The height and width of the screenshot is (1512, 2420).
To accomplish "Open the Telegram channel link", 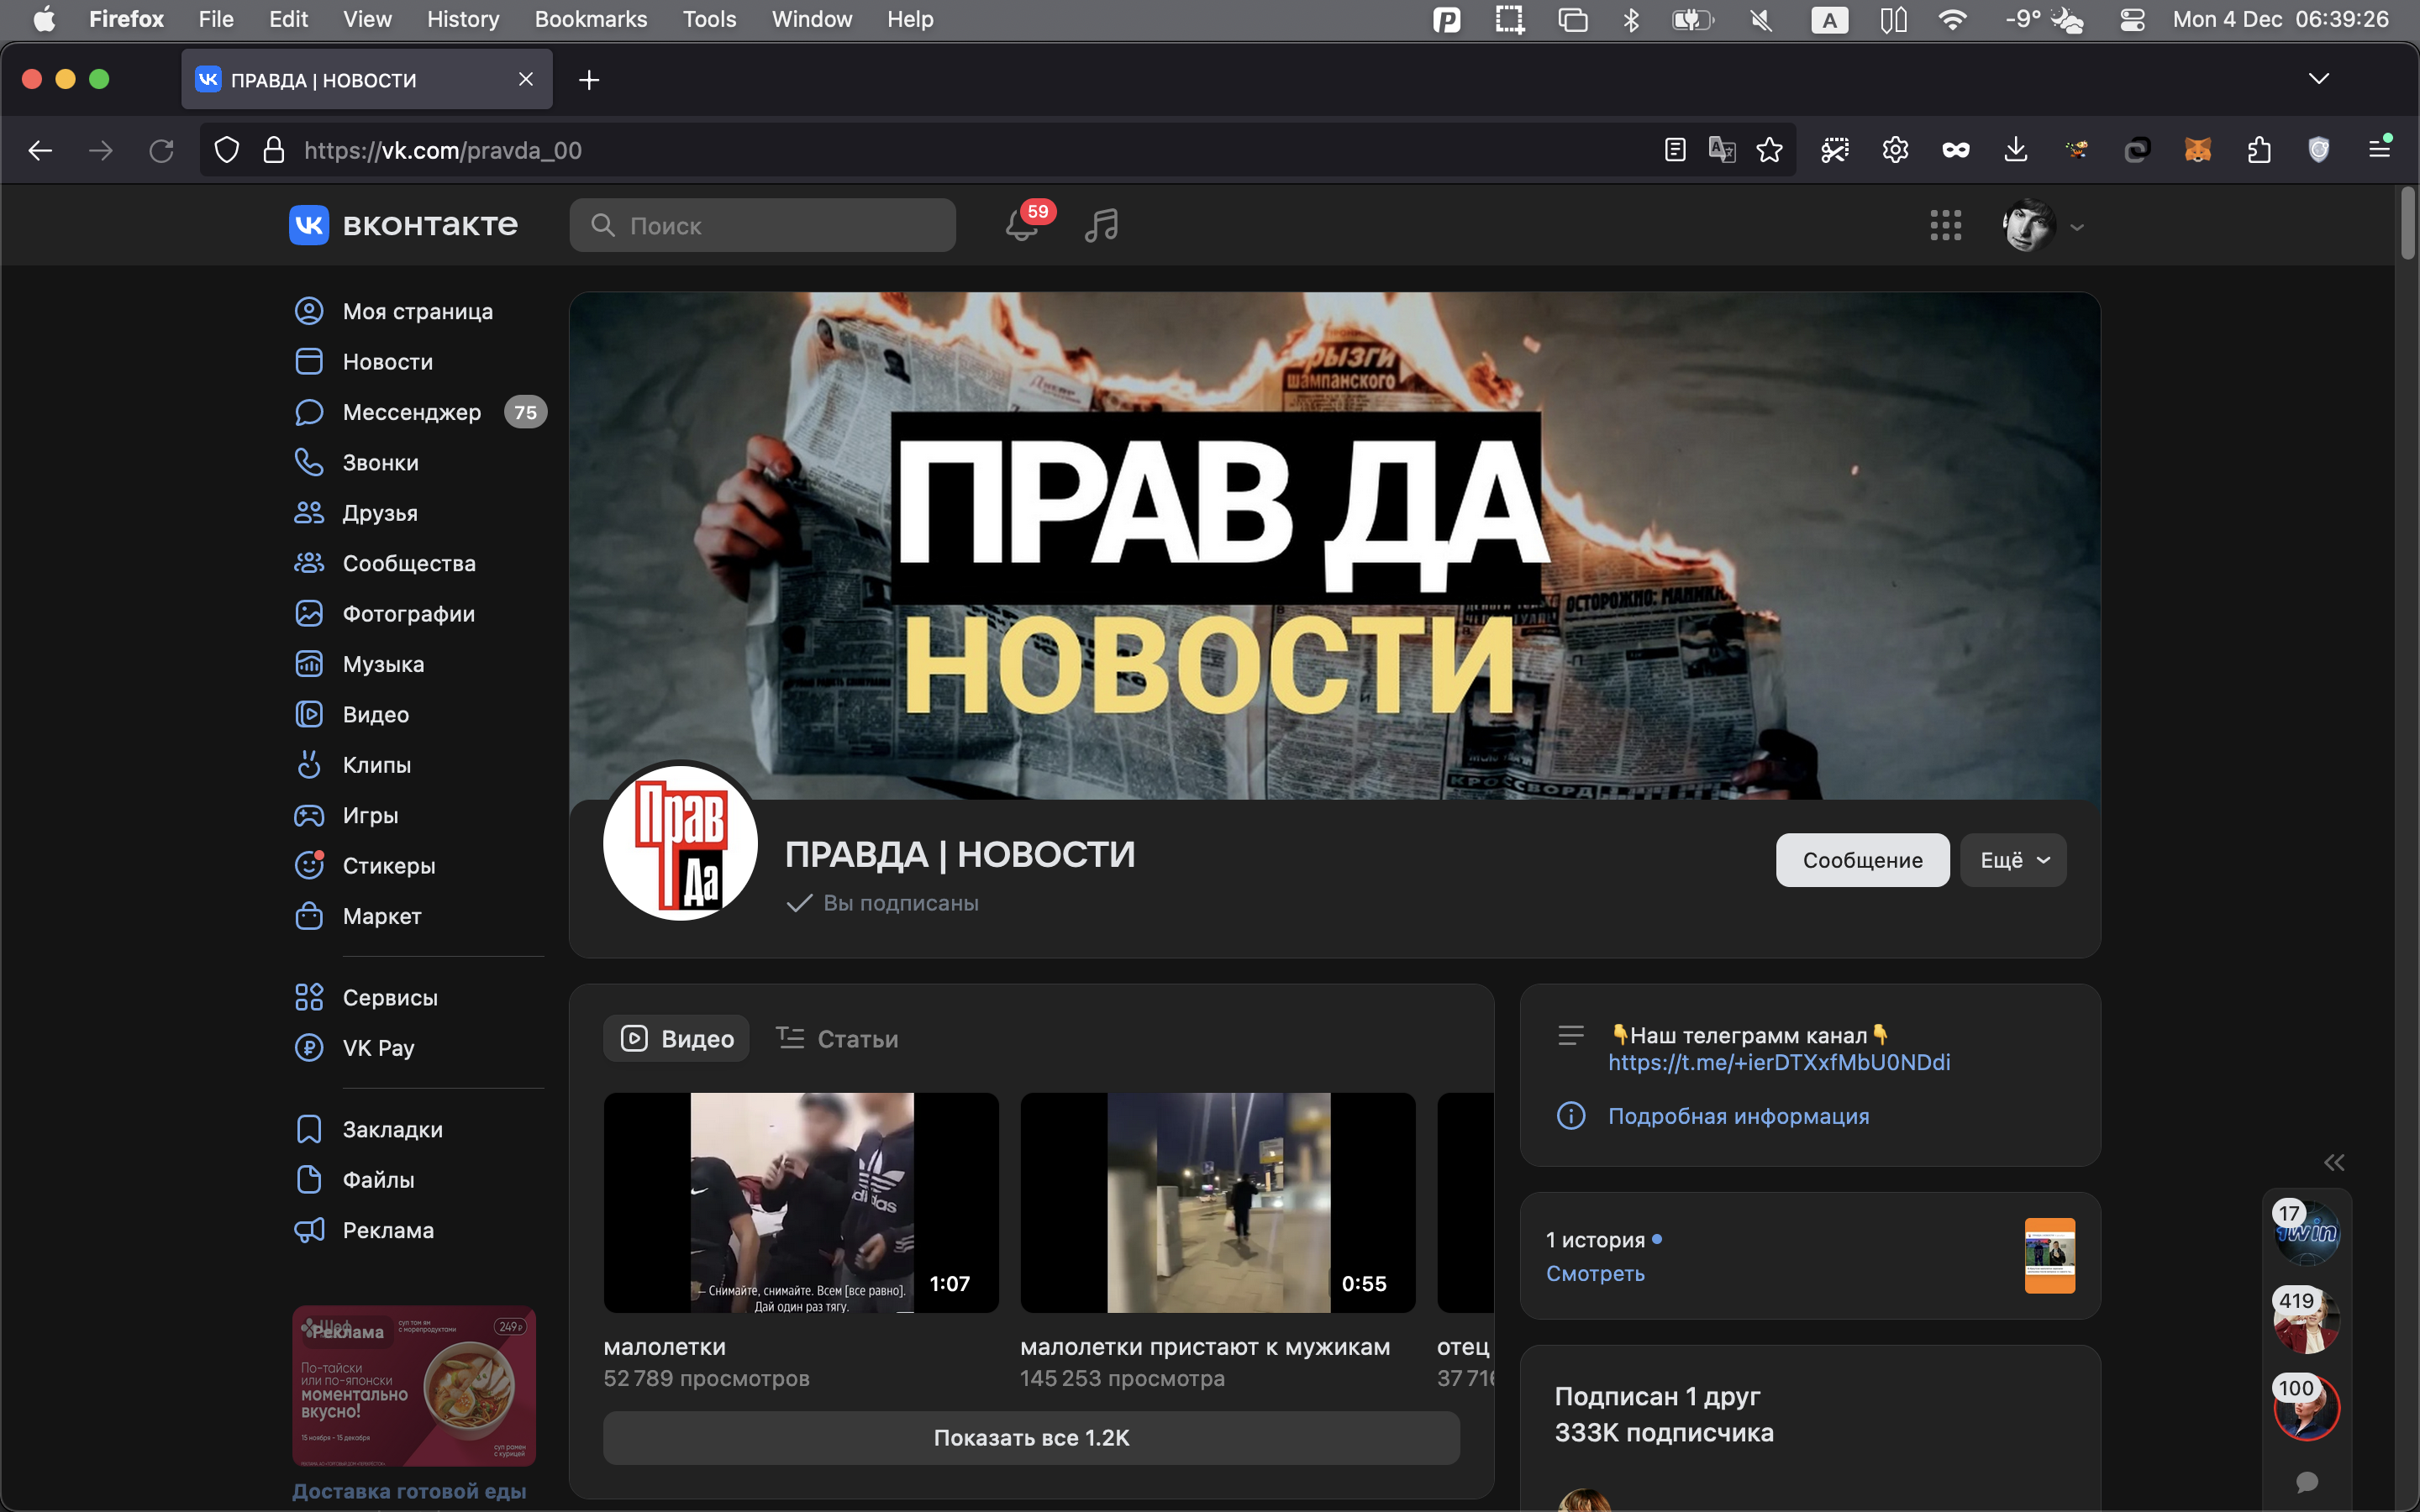I will pyautogui.click(x=1778, y=1062).
